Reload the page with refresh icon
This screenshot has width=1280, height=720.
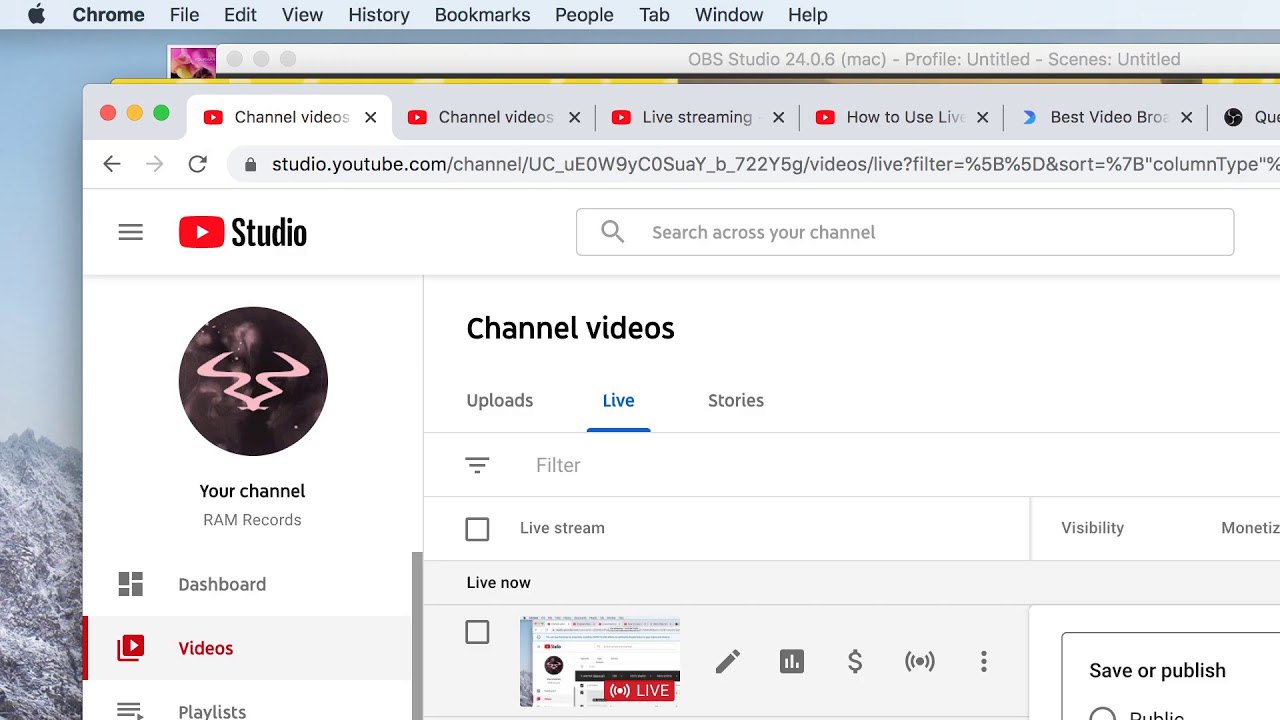pyautogui.click(x=198, y=164)
